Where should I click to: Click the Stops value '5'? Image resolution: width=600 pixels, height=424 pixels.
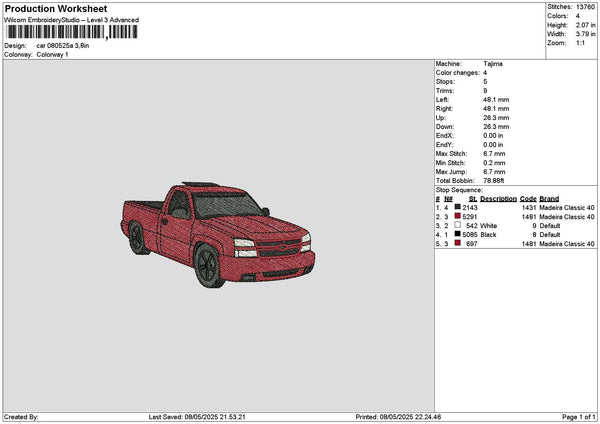pyautogui.click(x=485, y=82)
